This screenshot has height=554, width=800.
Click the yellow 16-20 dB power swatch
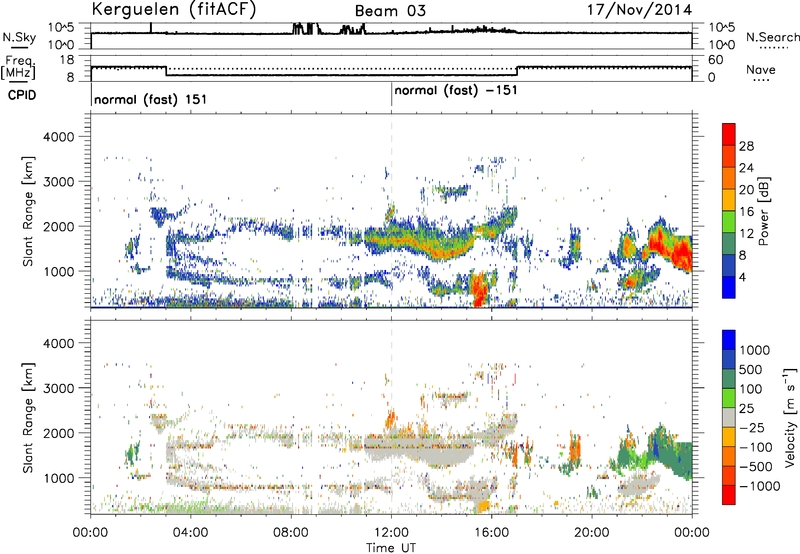pyautogui.click(x=729, y=200)
